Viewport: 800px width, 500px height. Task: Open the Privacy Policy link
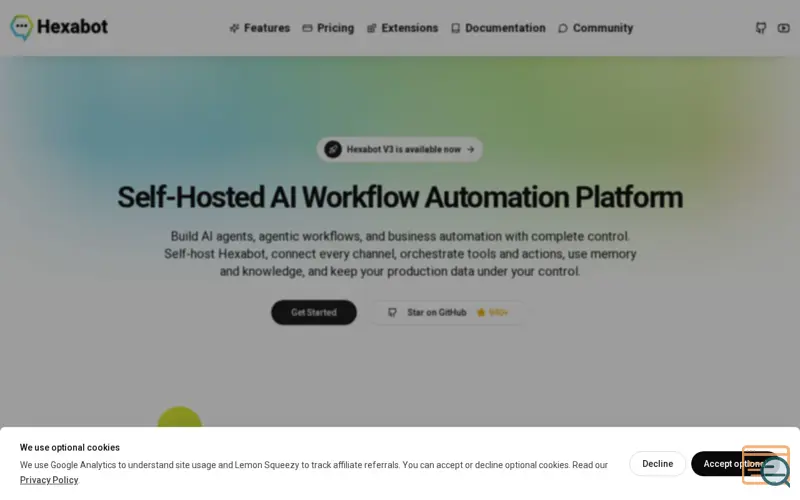[49, 480]
